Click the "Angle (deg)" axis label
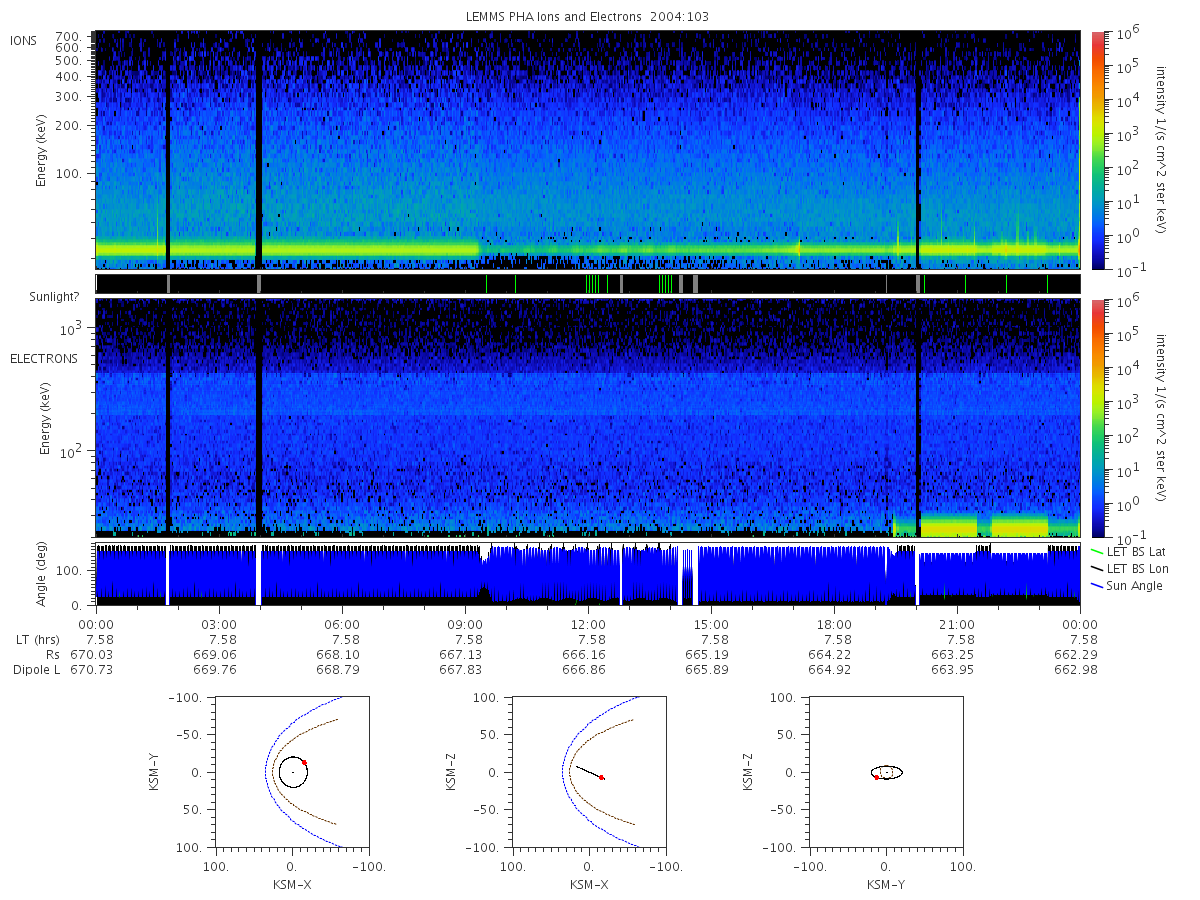The height and width of the screenshot is (900, 1200). click(x=44, y=574)
